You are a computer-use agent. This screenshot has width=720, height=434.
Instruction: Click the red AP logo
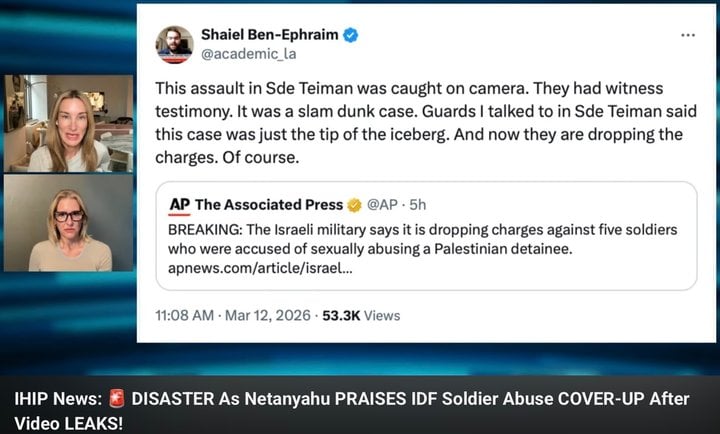tap(180, 204)
